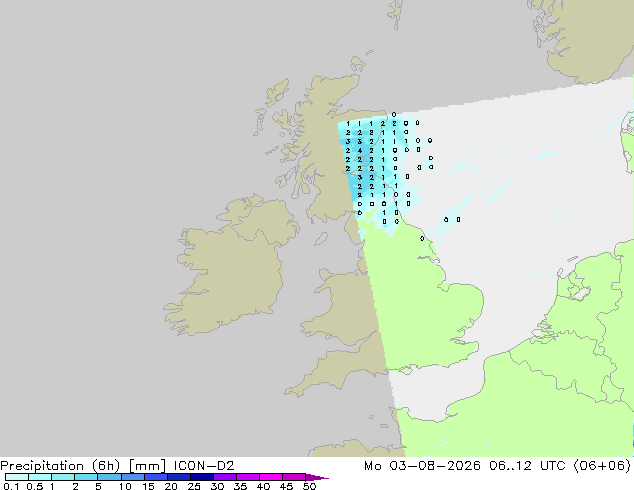Viewport: 634px width, 490px height.
Task: Click the legend label '50'
Action: click(x=309, y=486)
